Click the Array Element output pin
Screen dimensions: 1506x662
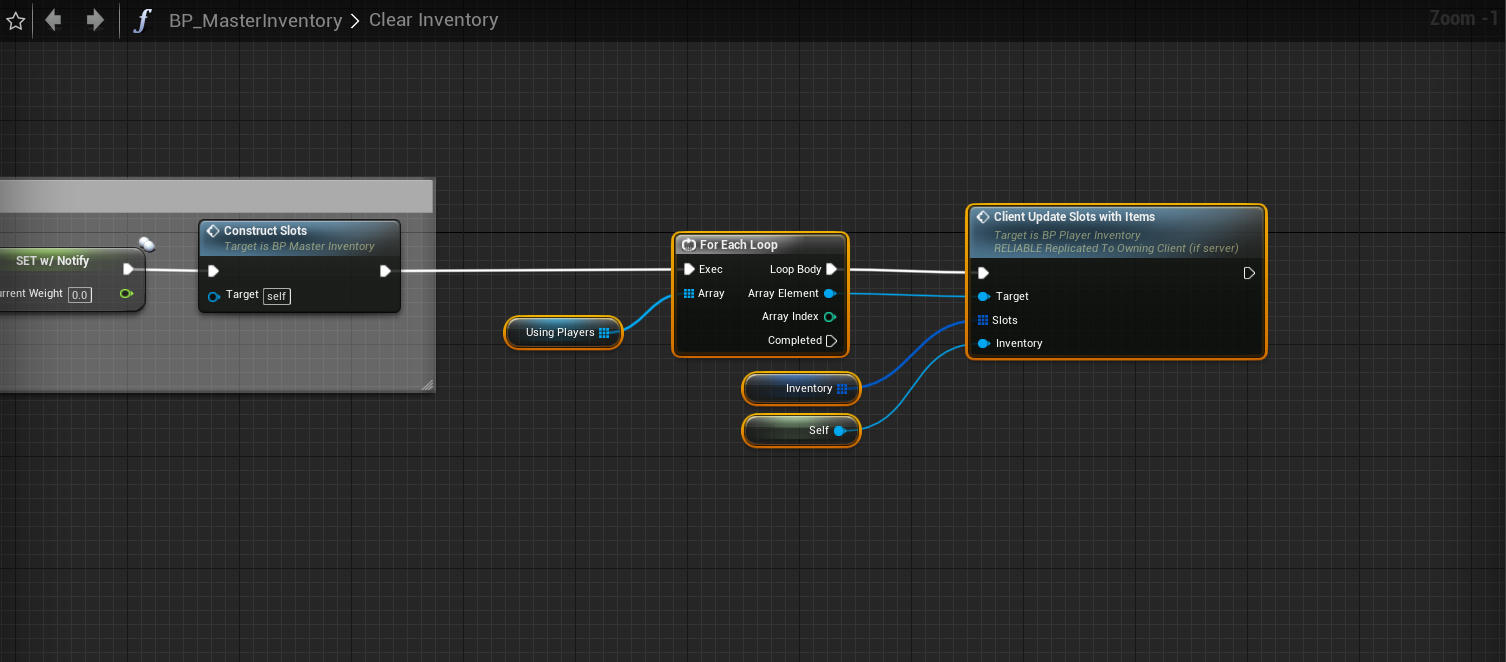pos(830,294)
